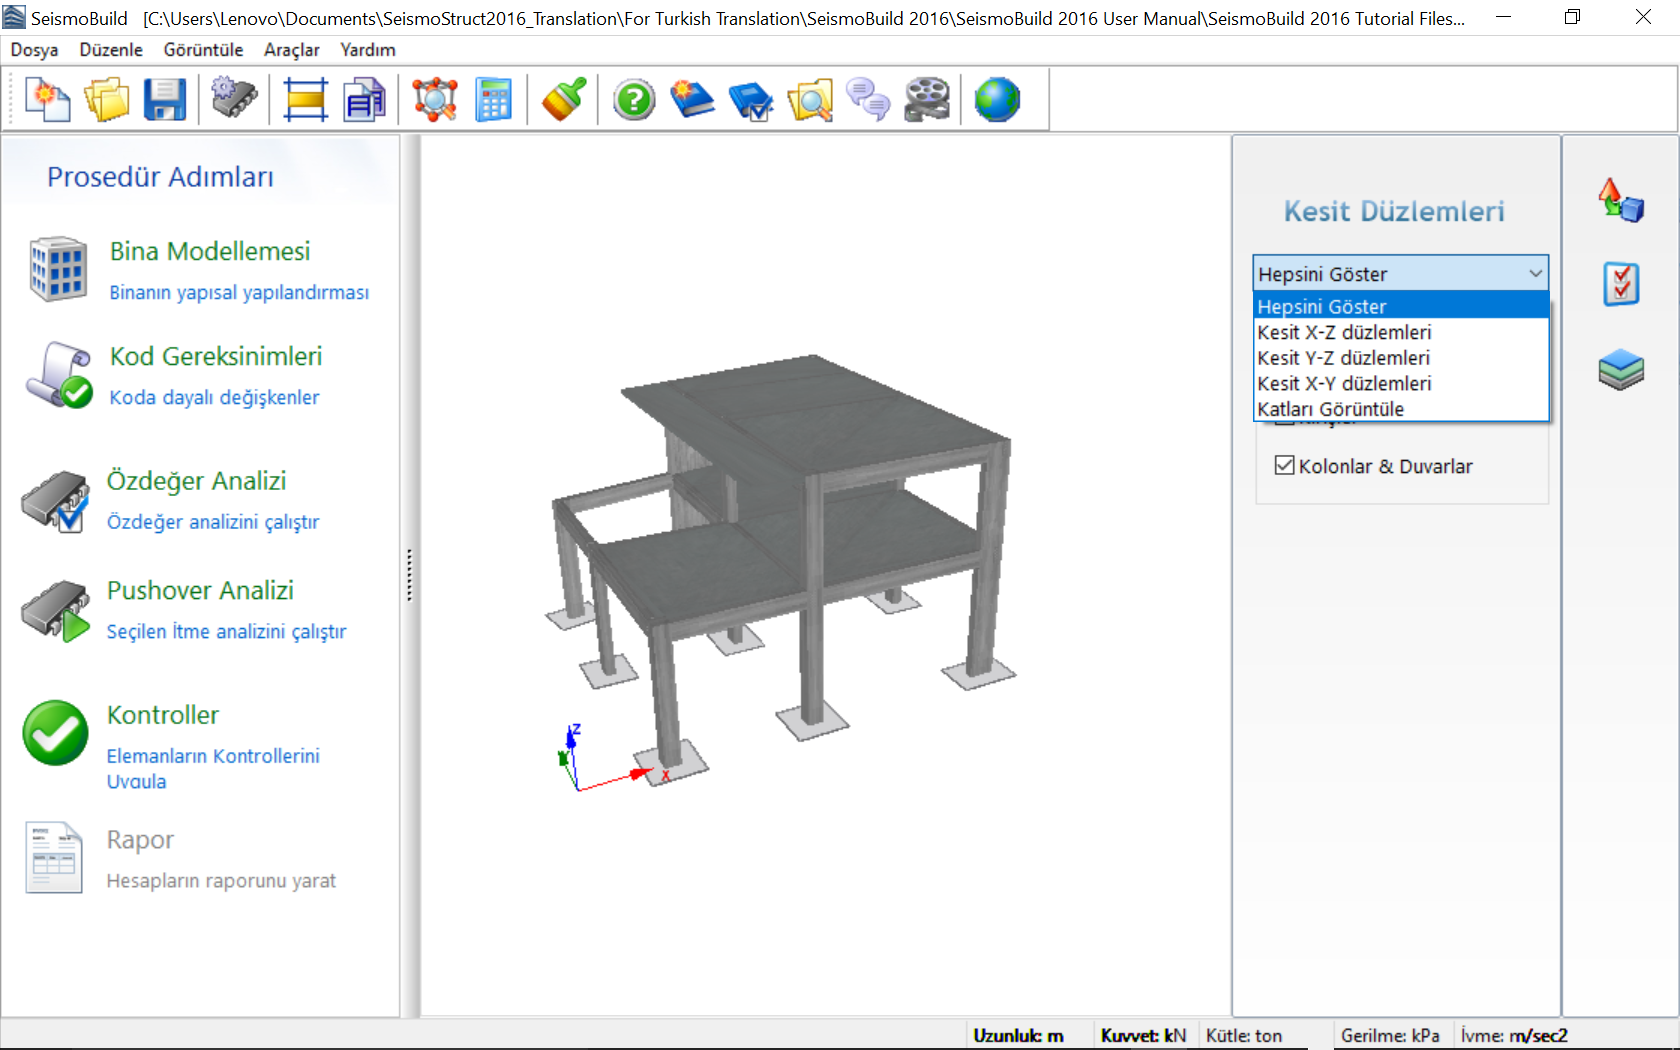Open the Araçlar menu
The height and width of the screenshot is (1050, 1680).
click(x=291, y=50)
